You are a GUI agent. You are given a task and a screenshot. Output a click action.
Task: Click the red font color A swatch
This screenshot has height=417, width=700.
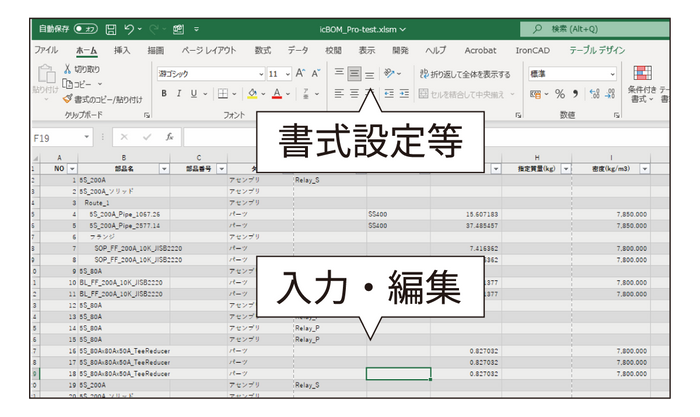pos(277,94)
